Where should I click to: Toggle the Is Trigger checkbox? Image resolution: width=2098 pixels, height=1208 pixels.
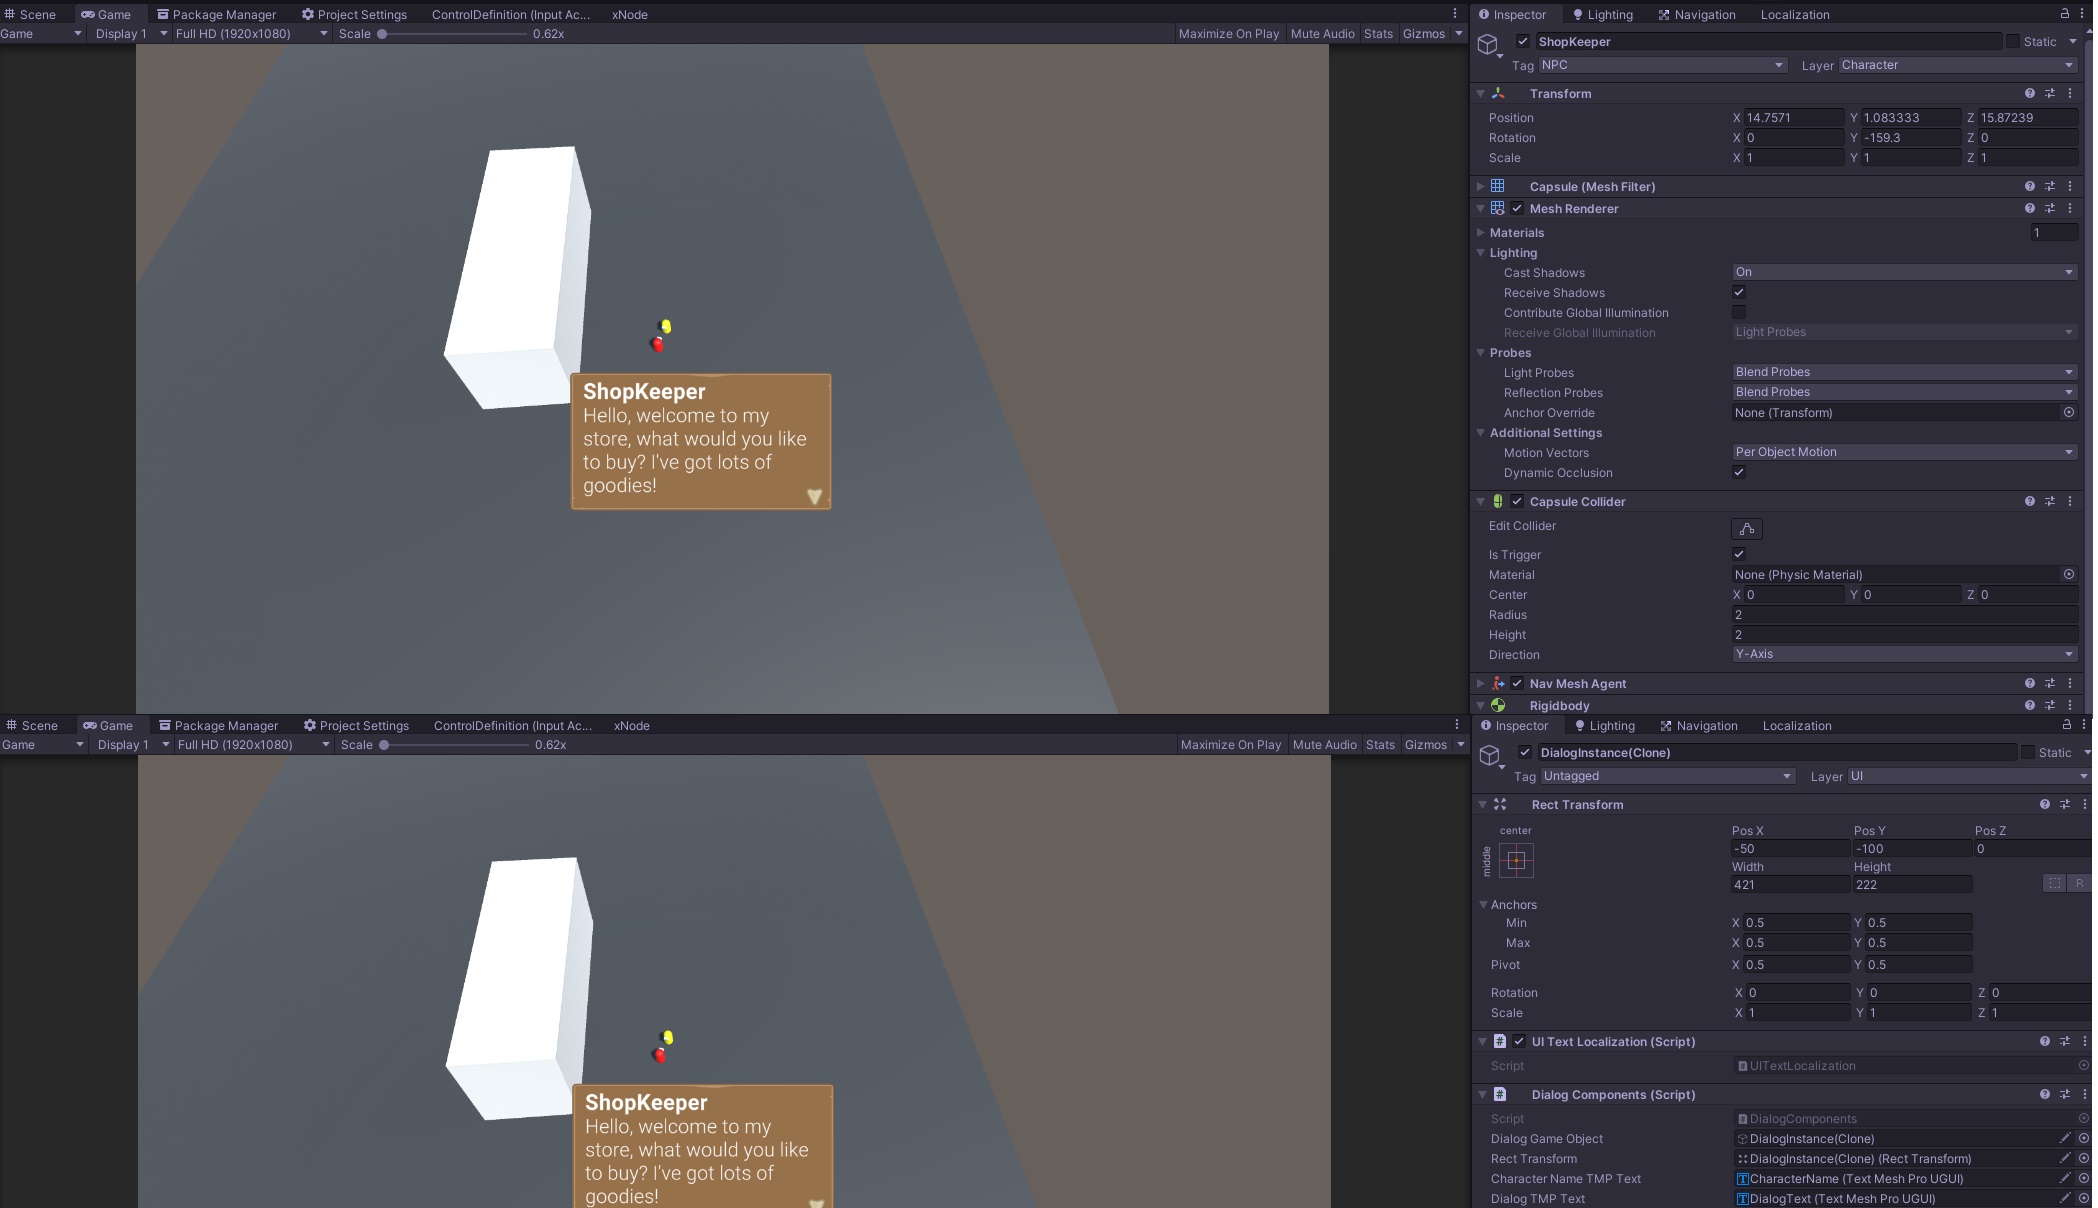click(x=1739, y=554)
